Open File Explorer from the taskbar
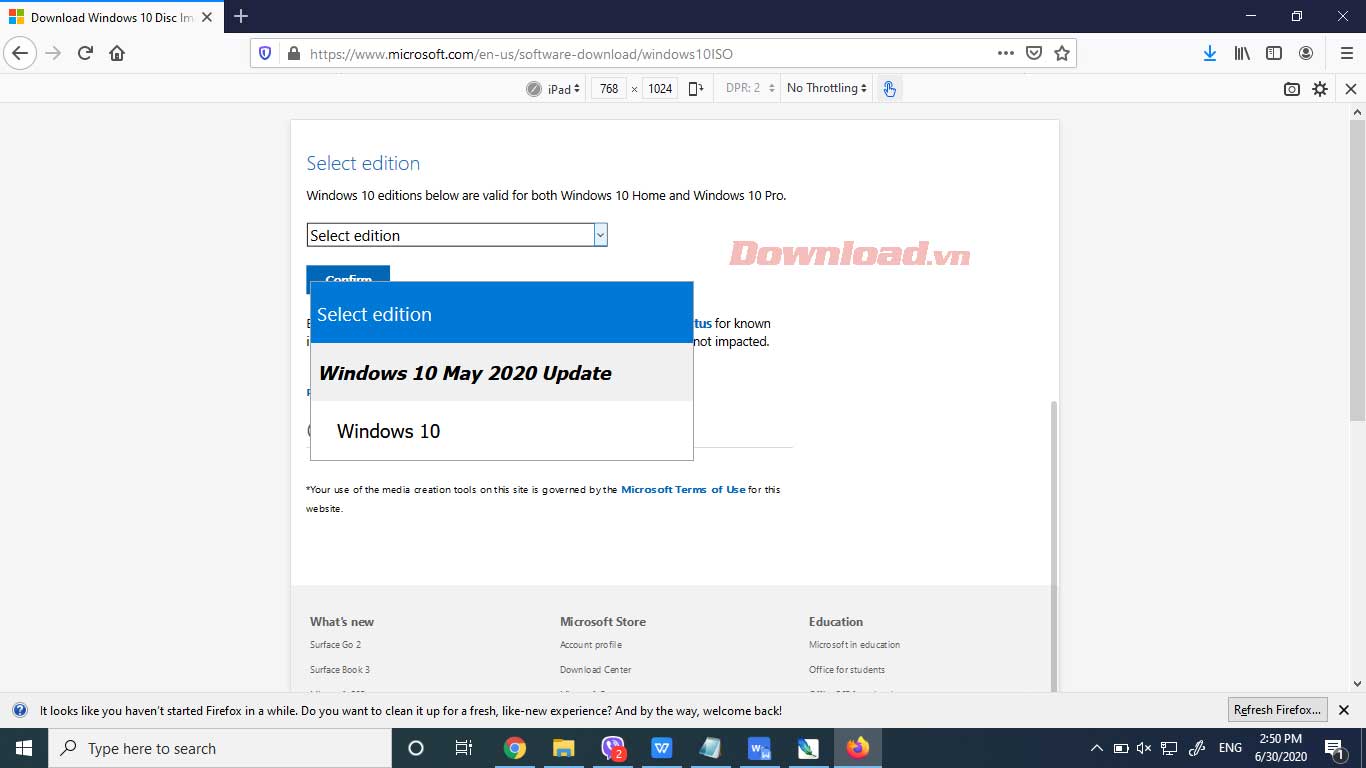This screenshot has height=768, width=1366. pos(563,748)
